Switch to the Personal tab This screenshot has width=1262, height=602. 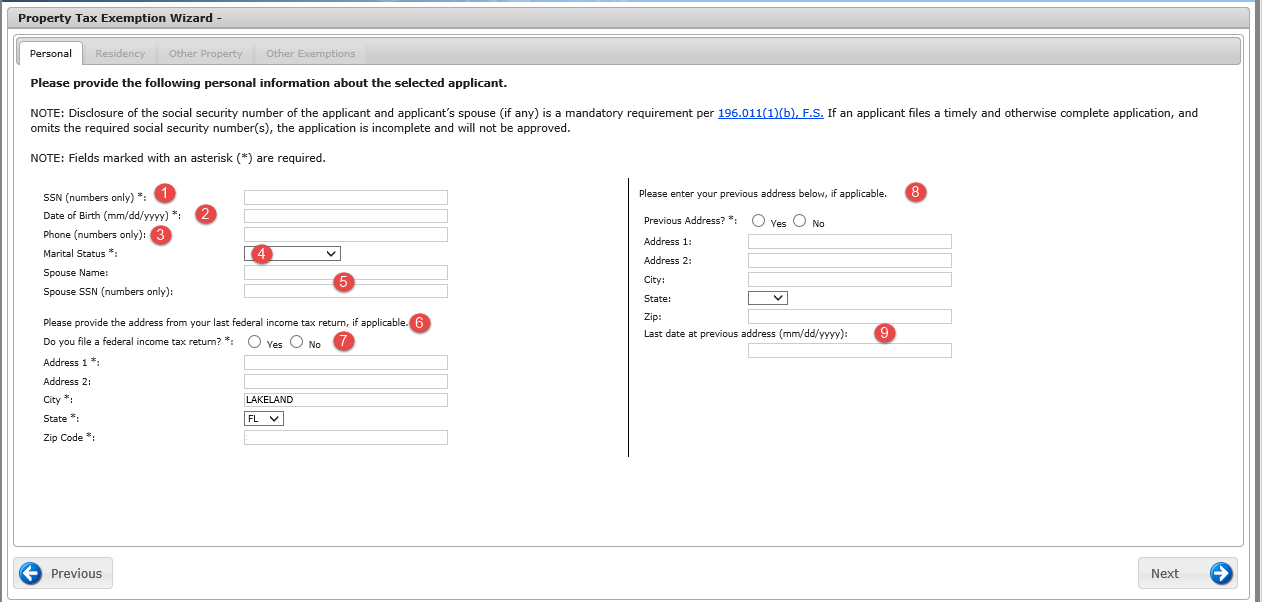(51, 53)
